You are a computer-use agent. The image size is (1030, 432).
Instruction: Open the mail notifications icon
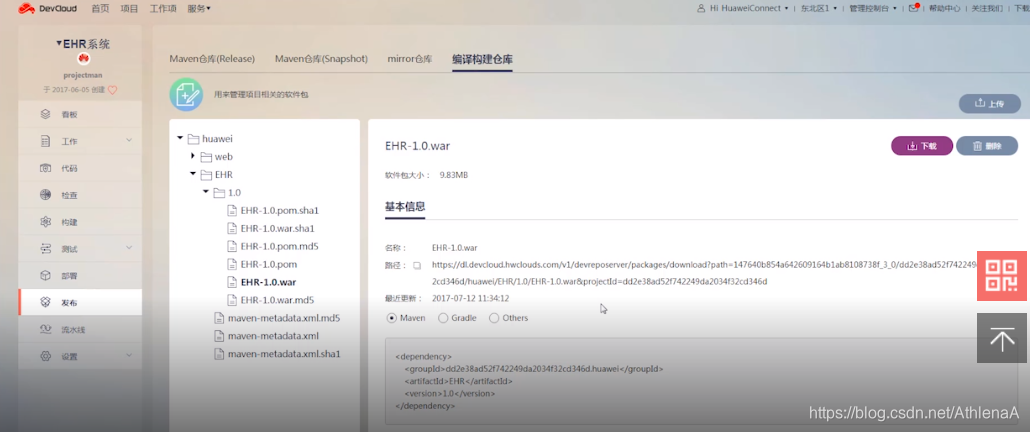tap(914, 8)
